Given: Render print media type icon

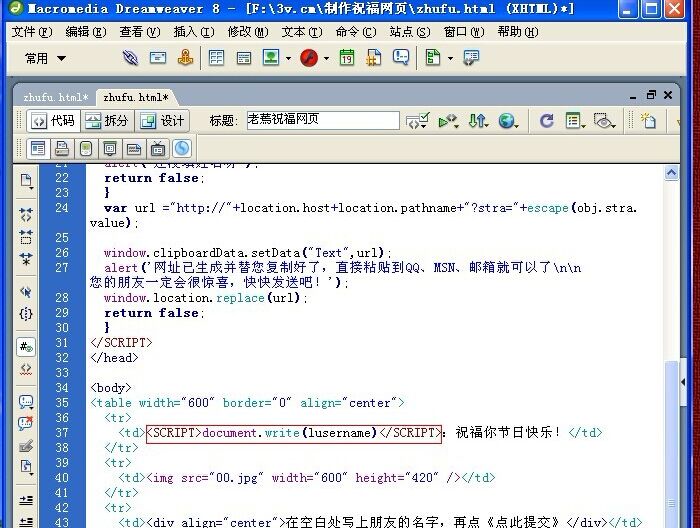Looking at the screenshot, I should 62,149.
